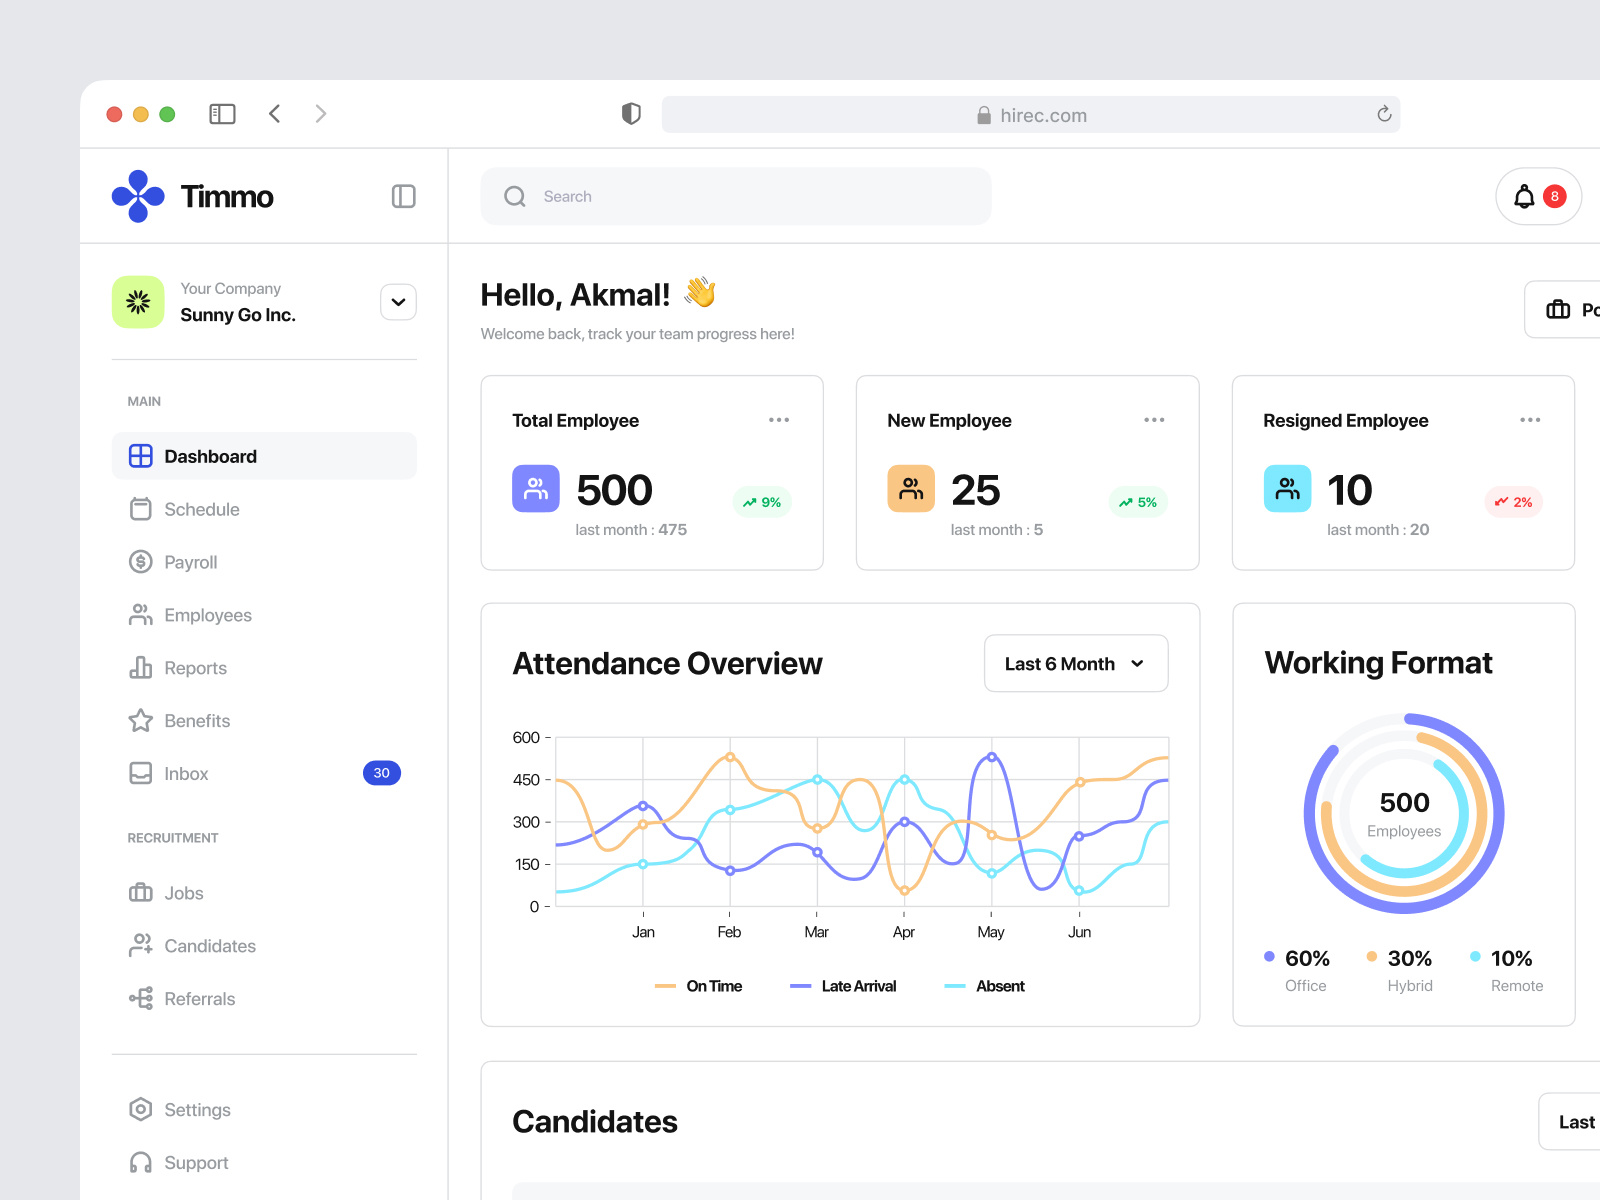Open Benefits in the sidebar
Image resolution: width=1600 pixels, height=1200 pixels.
click(264, 721)
